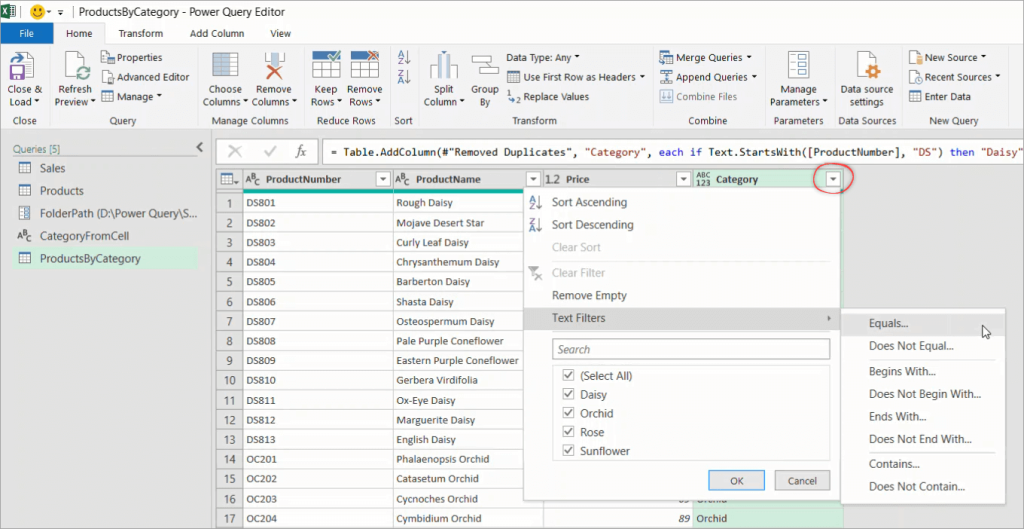Cancel formula with the X icon

[x=235, y=152]
